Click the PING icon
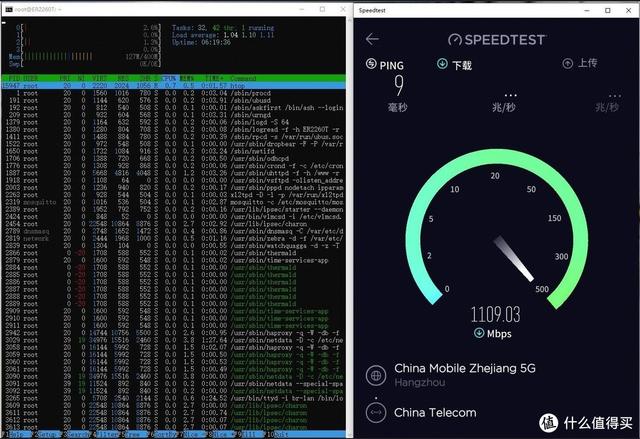The image size is (640, 439). pos(371,64)
